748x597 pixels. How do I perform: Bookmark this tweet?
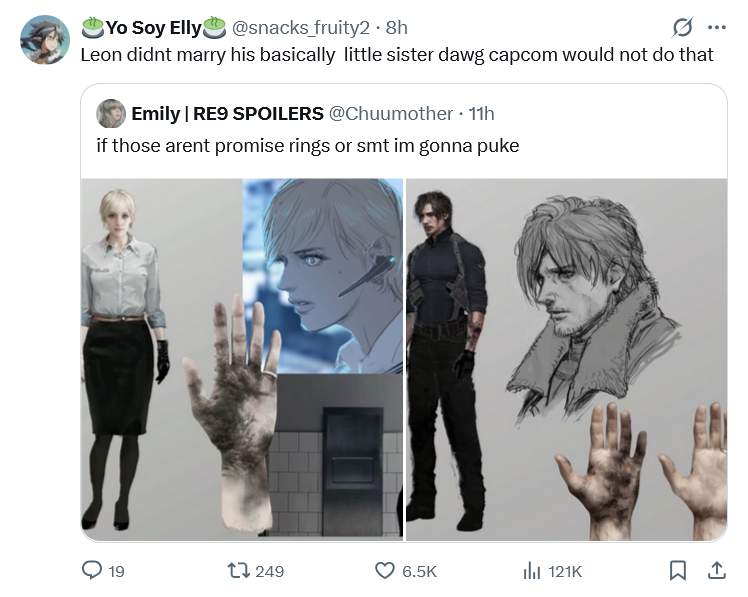[677, 570]
